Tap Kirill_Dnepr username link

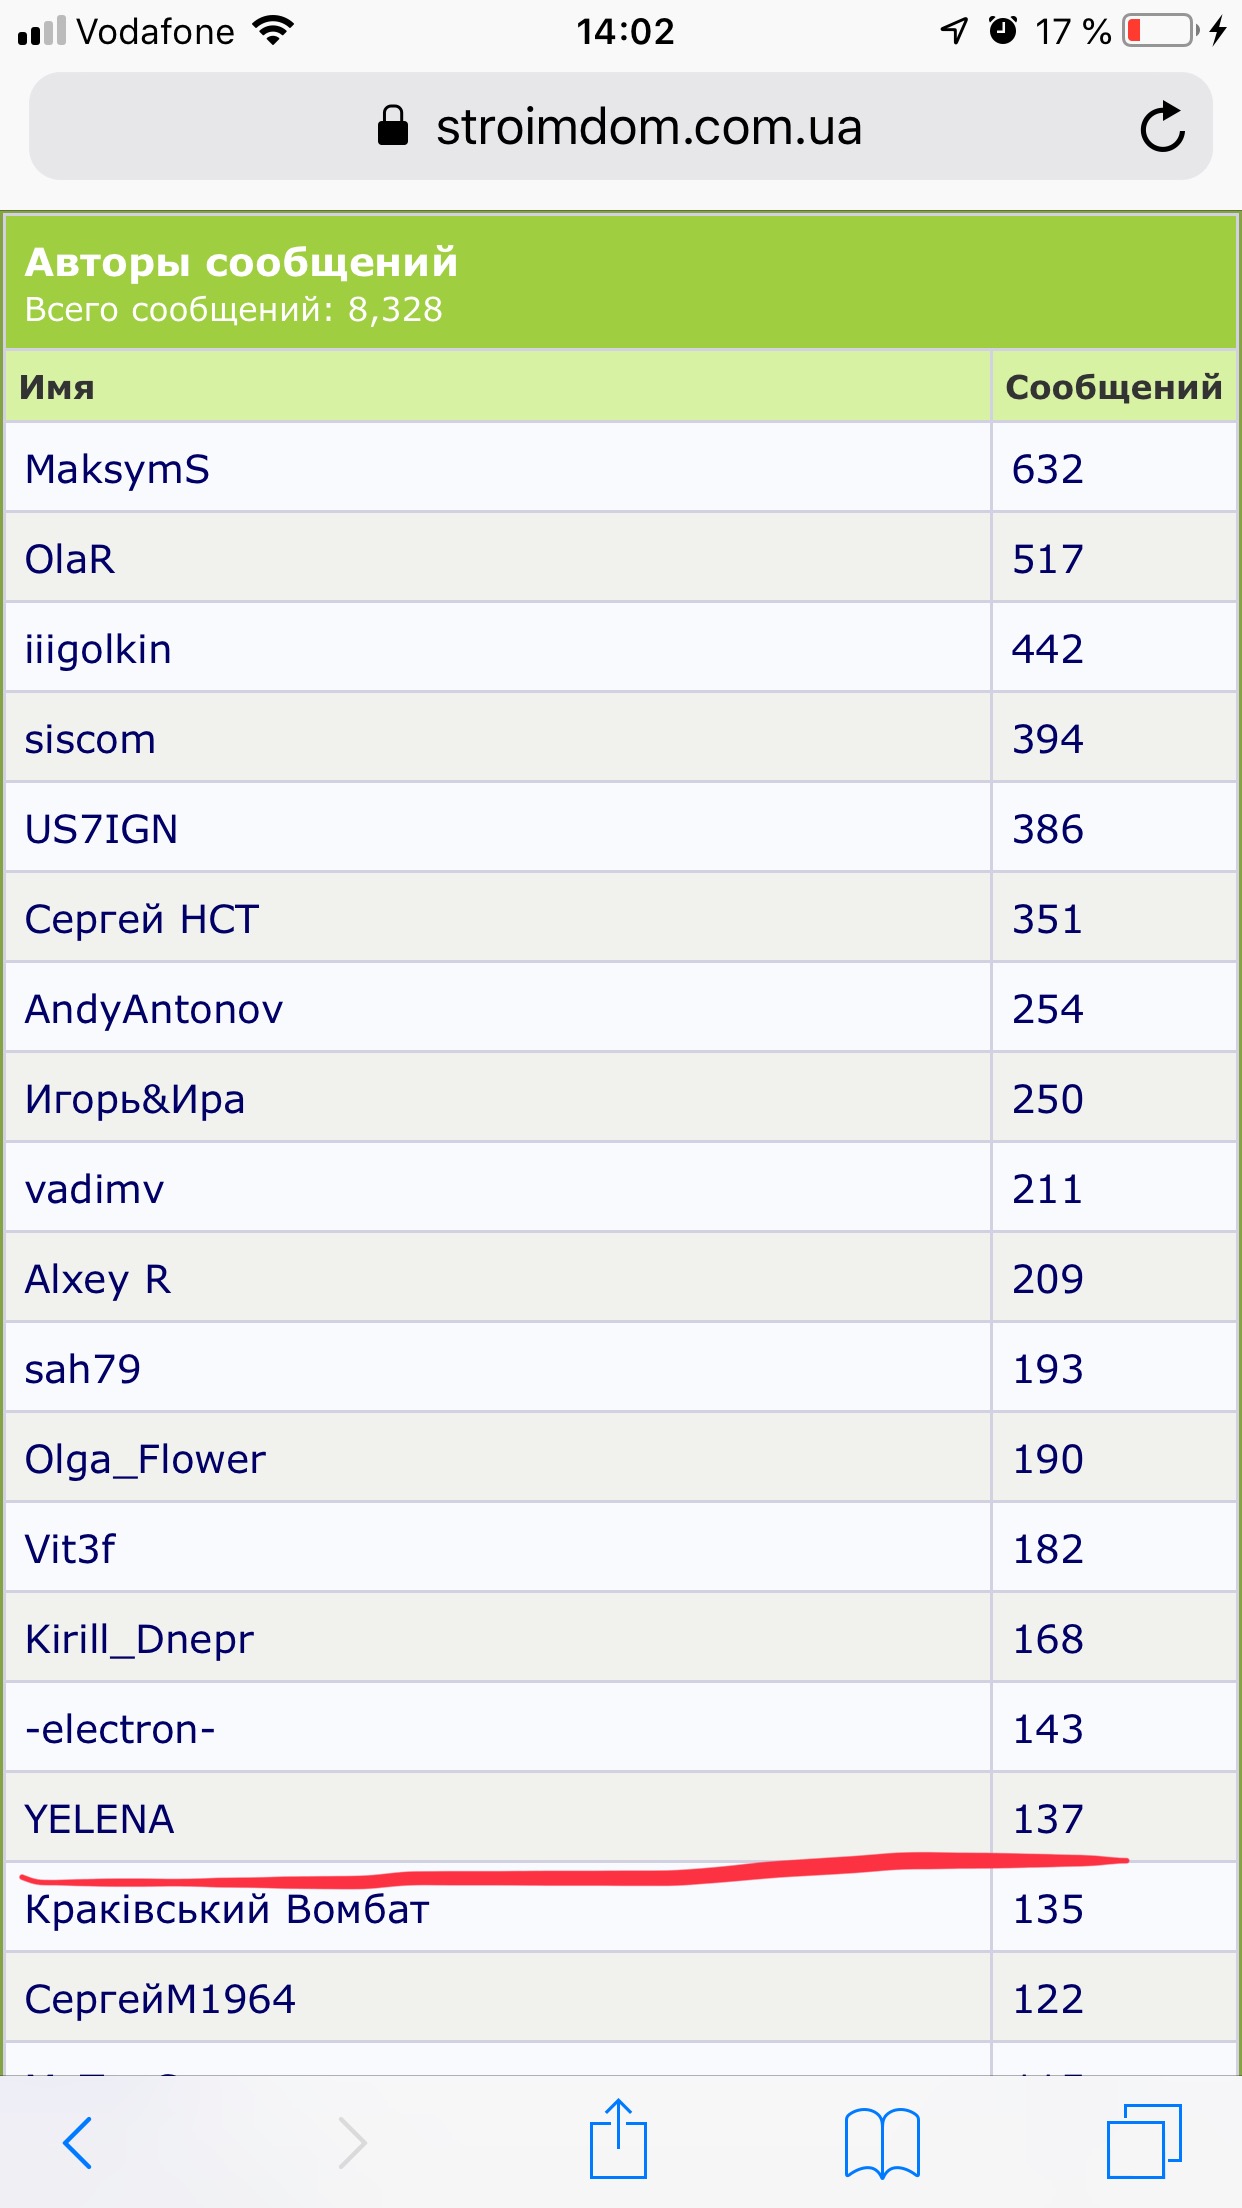point(139,1639)
